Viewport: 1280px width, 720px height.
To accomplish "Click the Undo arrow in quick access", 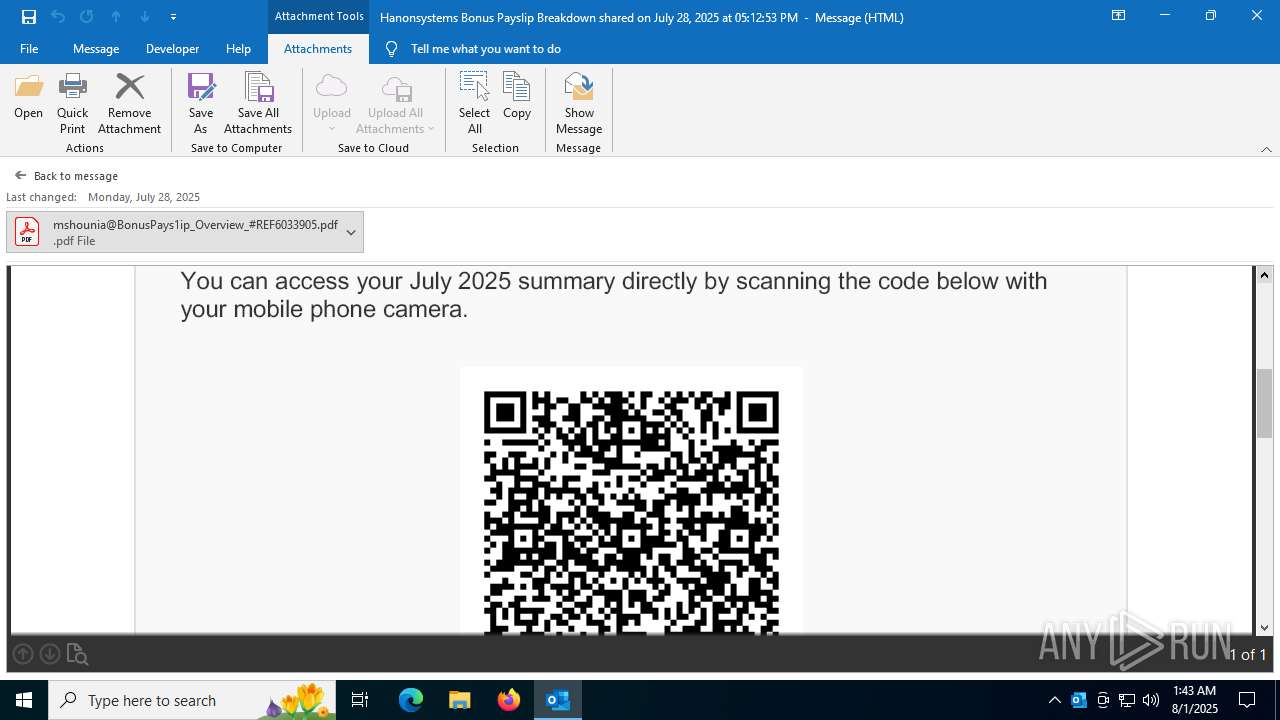I will tap(58, 17).
